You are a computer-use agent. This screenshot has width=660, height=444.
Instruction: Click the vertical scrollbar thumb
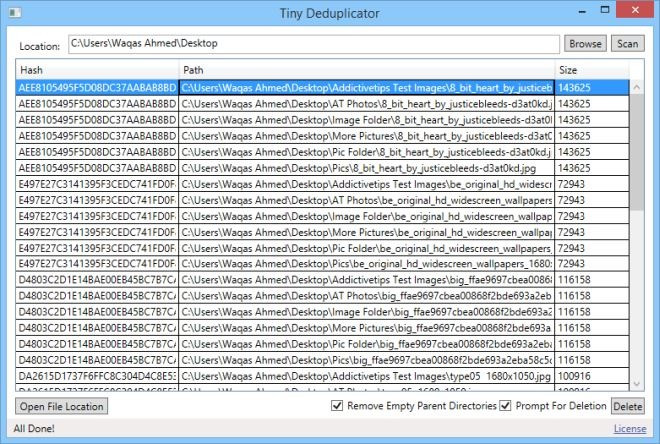pos(636,152)
